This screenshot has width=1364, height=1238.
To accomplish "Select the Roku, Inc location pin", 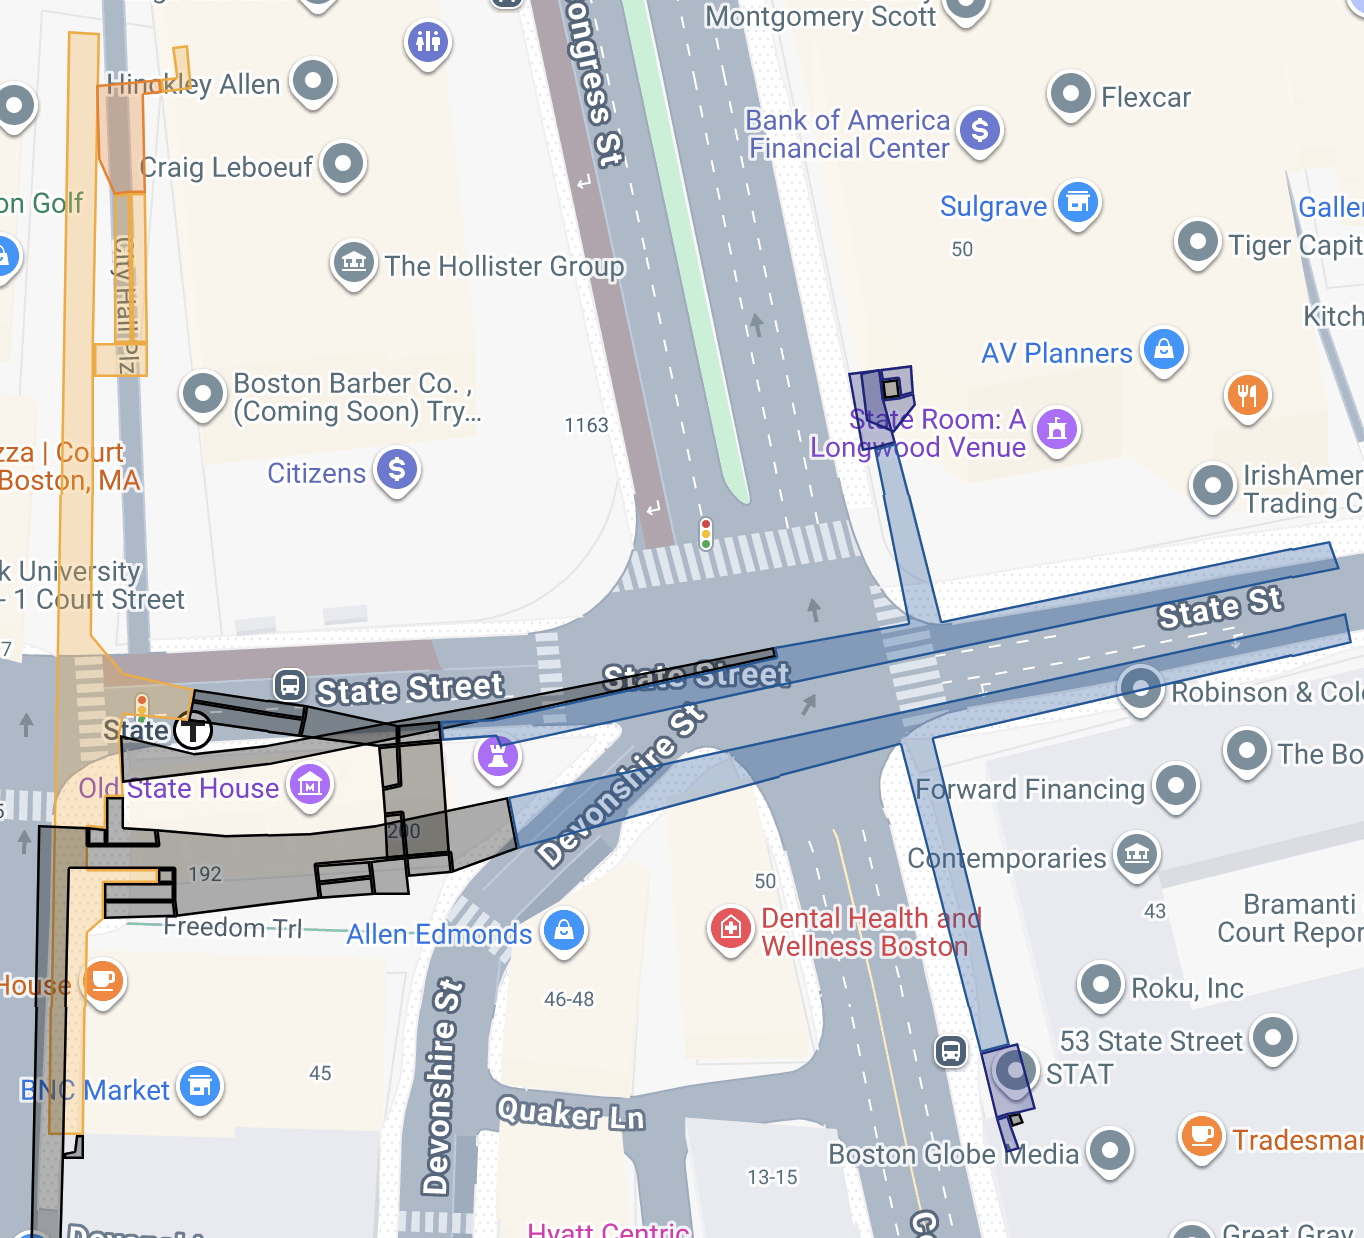I will click(x=1101, y=985).
